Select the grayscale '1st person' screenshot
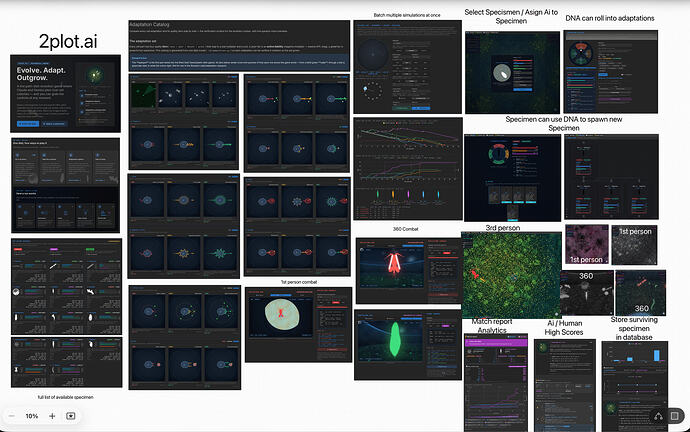690x432 pixels. (634, 245)
